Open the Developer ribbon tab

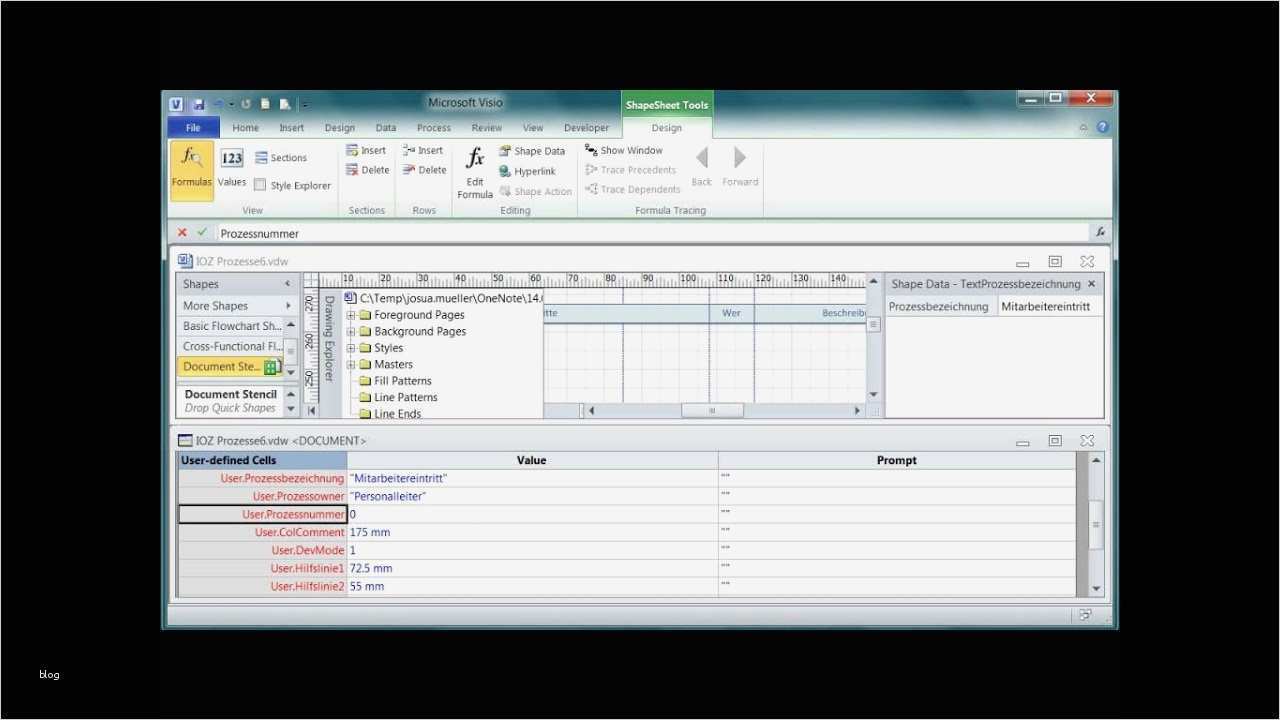click(x=586, y=128)
